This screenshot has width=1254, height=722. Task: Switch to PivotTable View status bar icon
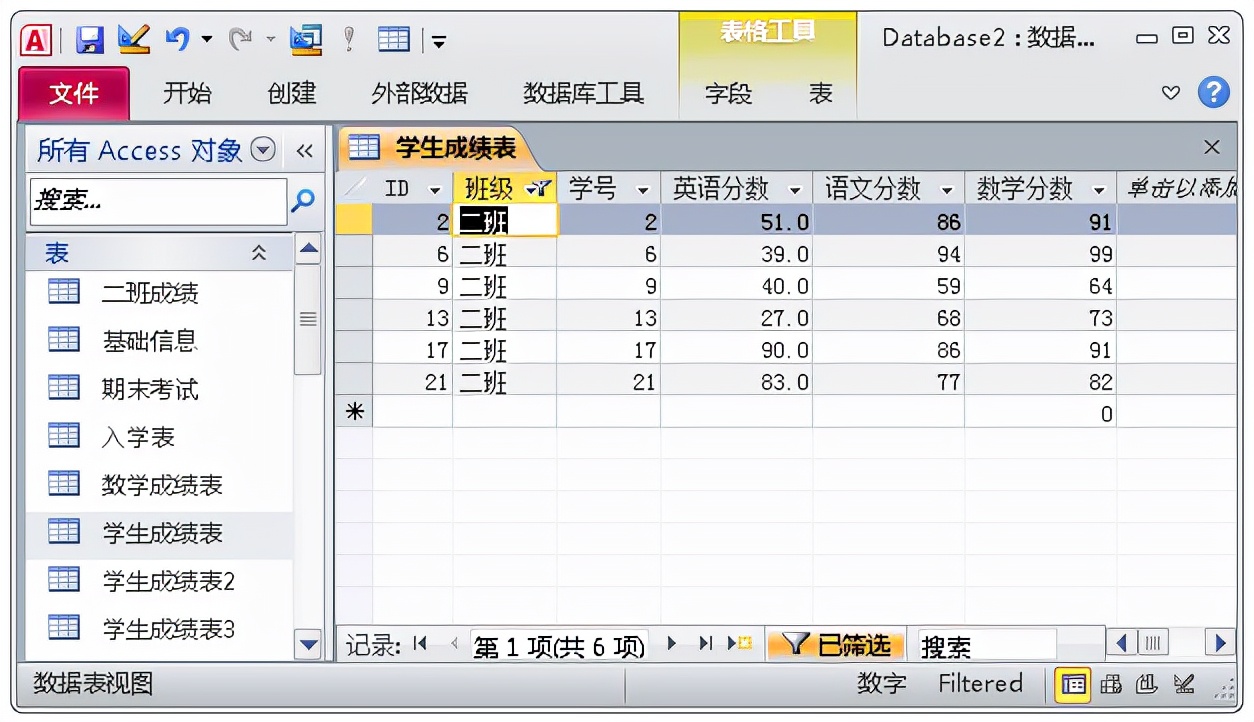[1110, 685]
